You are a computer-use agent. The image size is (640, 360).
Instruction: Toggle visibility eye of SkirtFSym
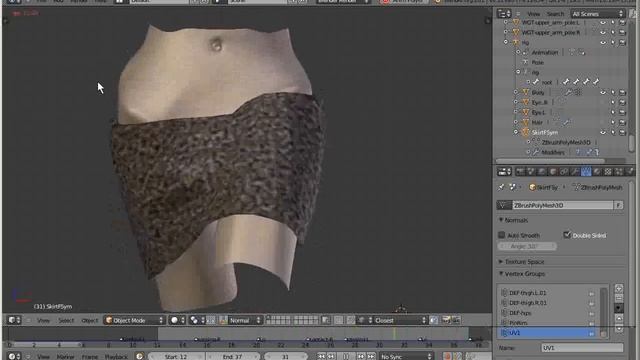(x=603, y=132)
